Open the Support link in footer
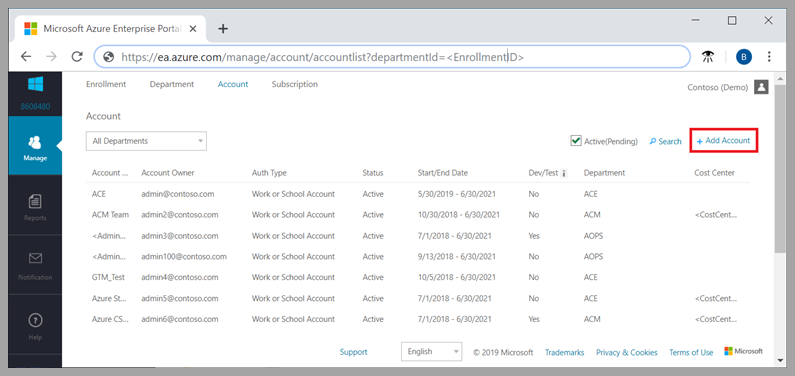 (353, 352)
